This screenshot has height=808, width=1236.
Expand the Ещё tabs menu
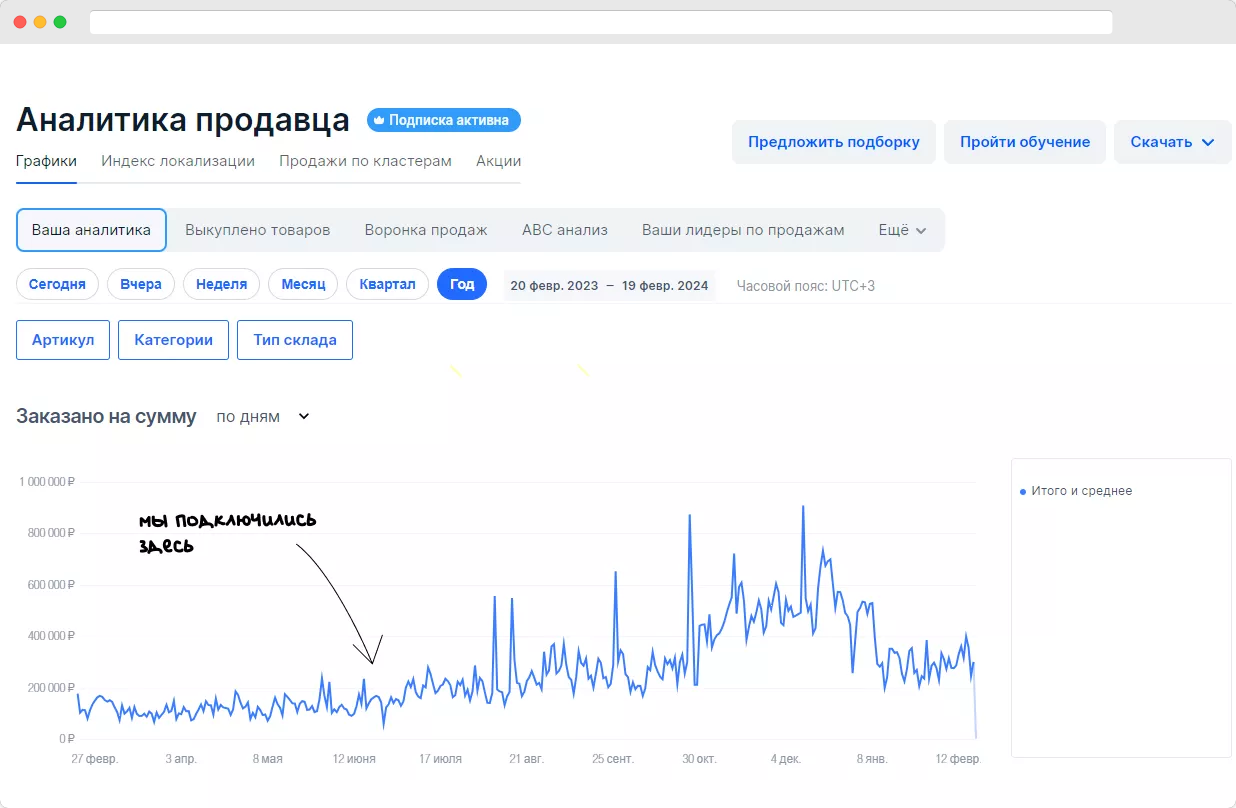coord(902,230)
